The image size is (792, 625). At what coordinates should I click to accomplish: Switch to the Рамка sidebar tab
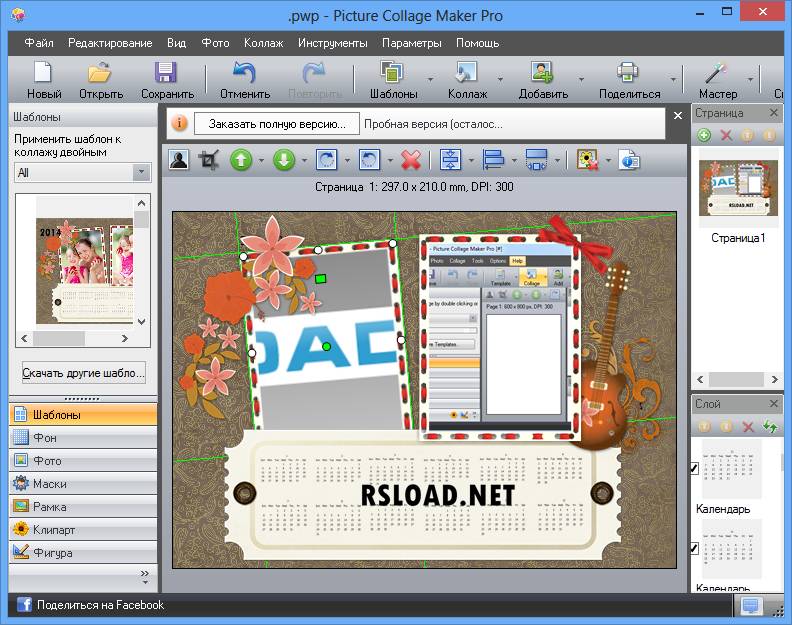(x=83, y=506)
